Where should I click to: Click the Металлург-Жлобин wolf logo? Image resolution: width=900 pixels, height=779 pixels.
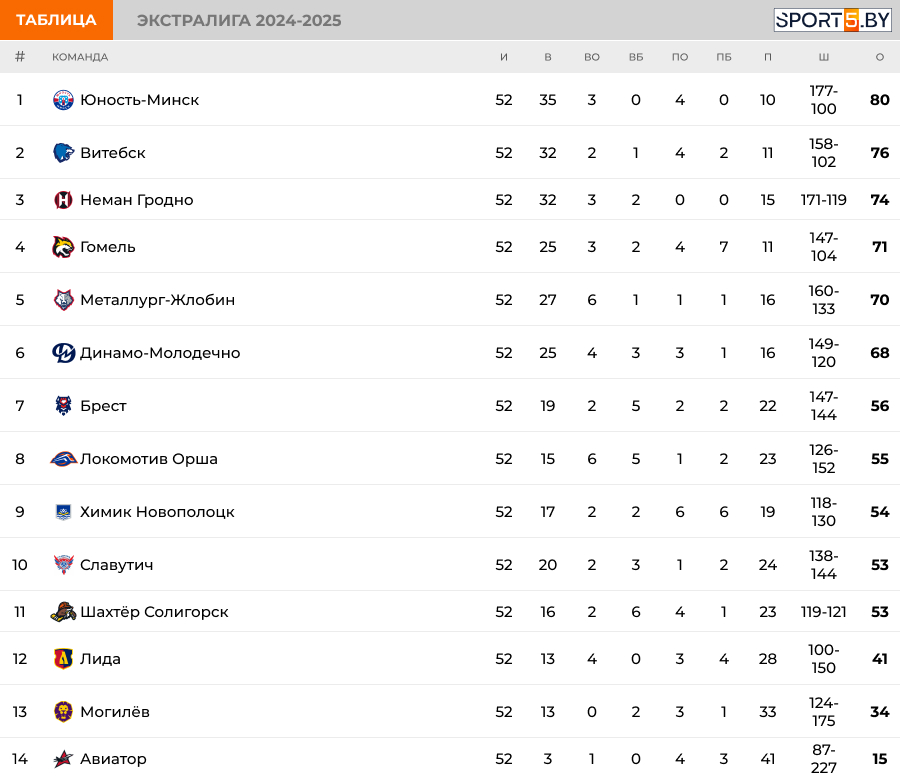[x=63, y=300]
